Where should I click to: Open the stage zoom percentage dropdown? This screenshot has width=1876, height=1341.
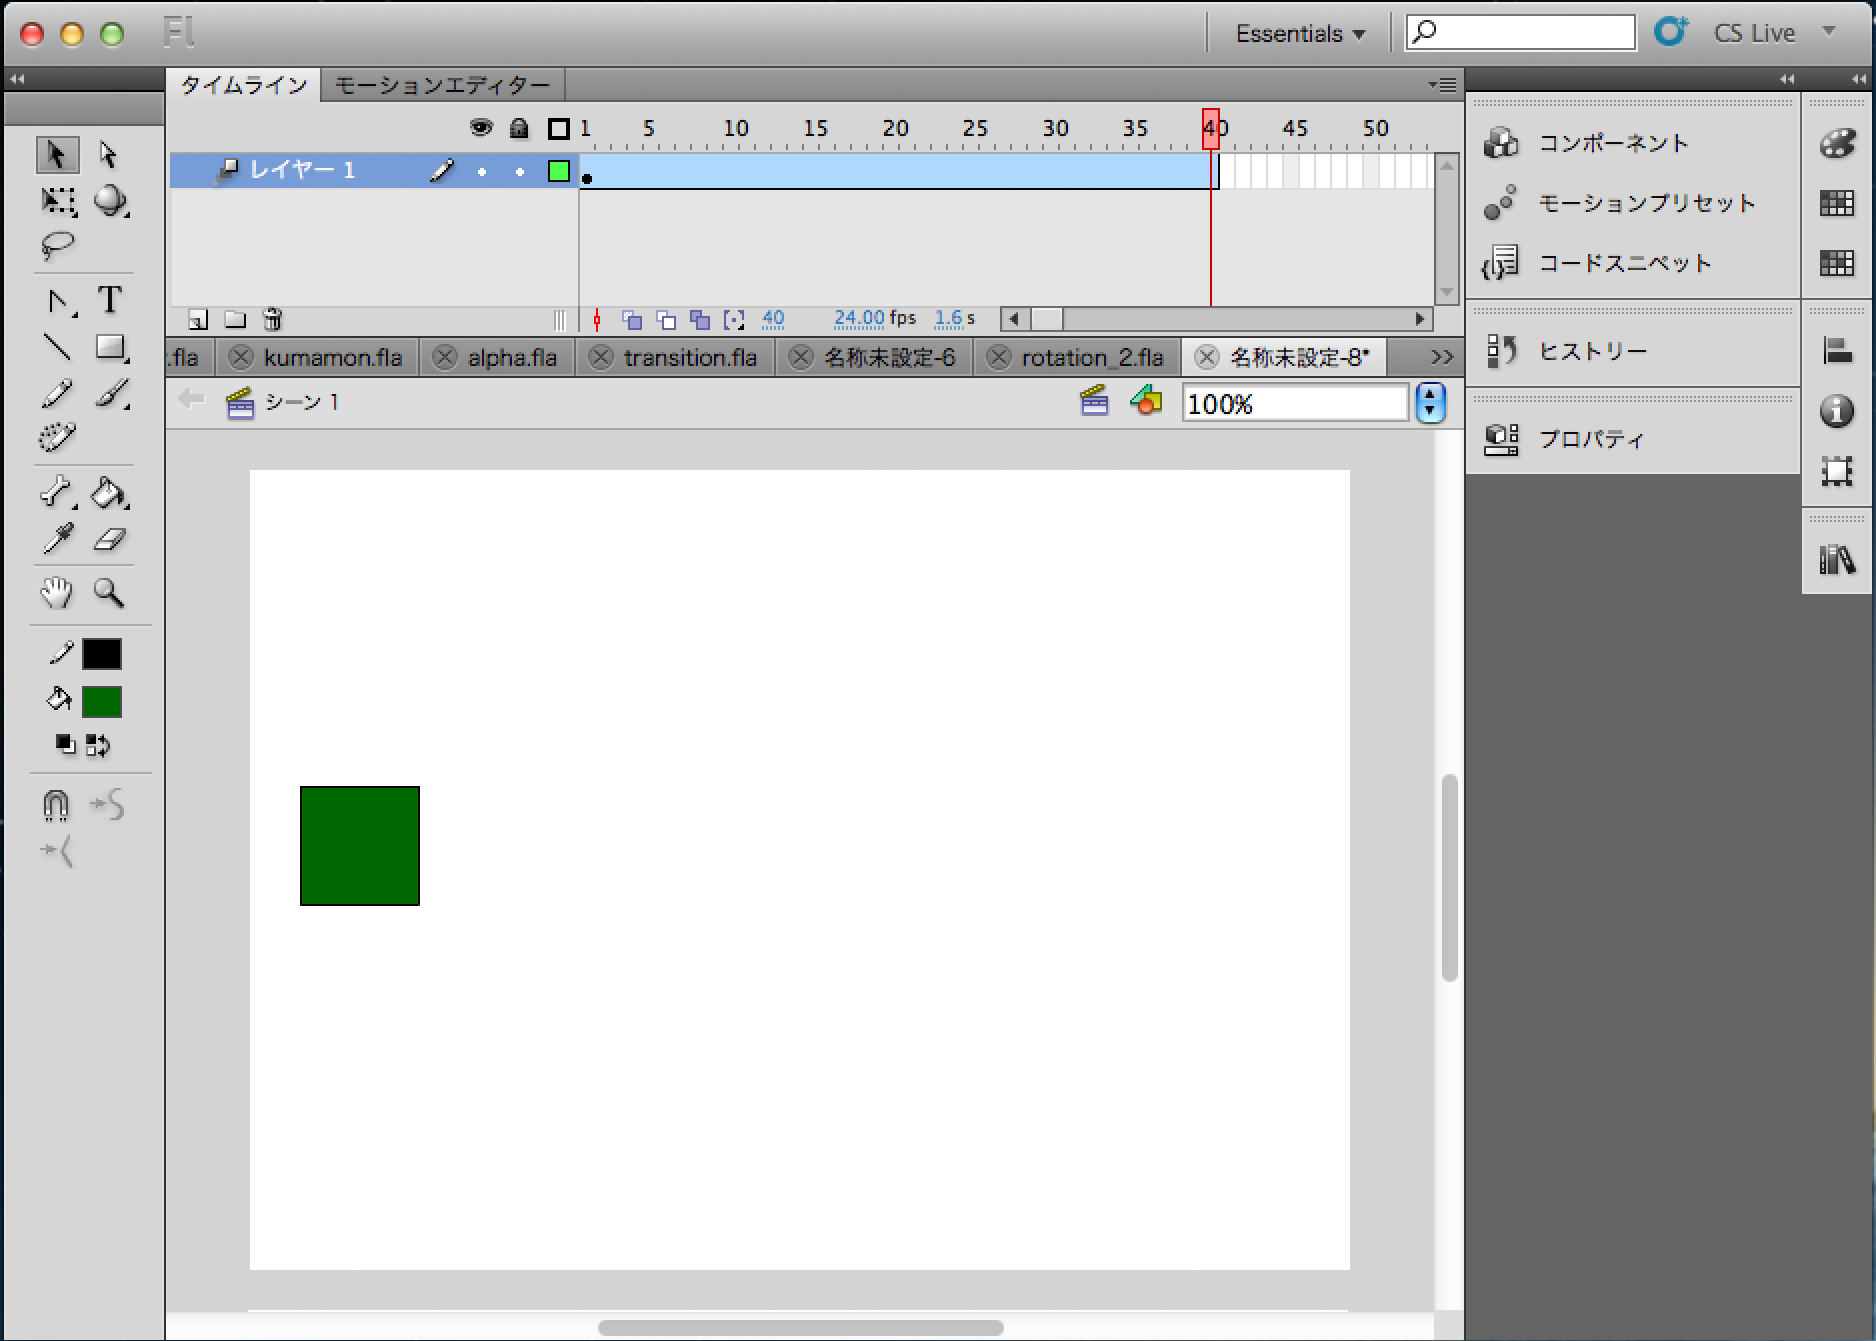tap(1431, 403)
